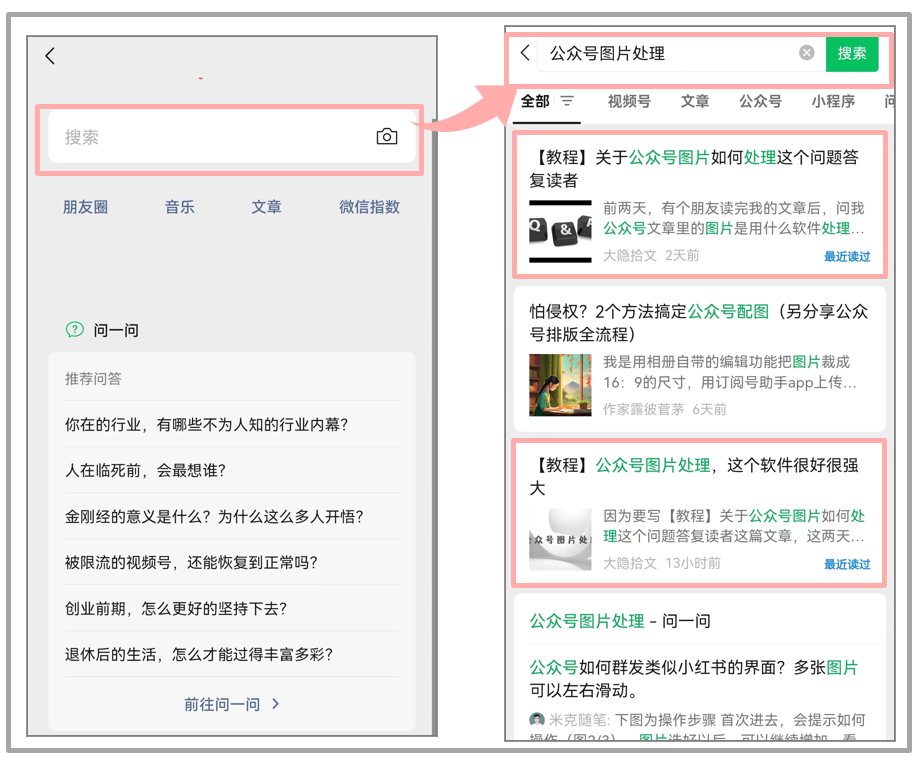Tap the 问一问 green bubble icon

pyautogui.click(x=74, y=330)
